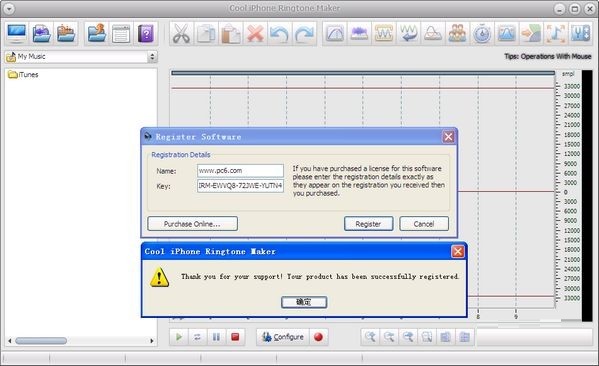The height and width of the screenshot is (366, 599).
Task: Click the stopwatch tempo effect icon
Action: (x=482, y=34)
